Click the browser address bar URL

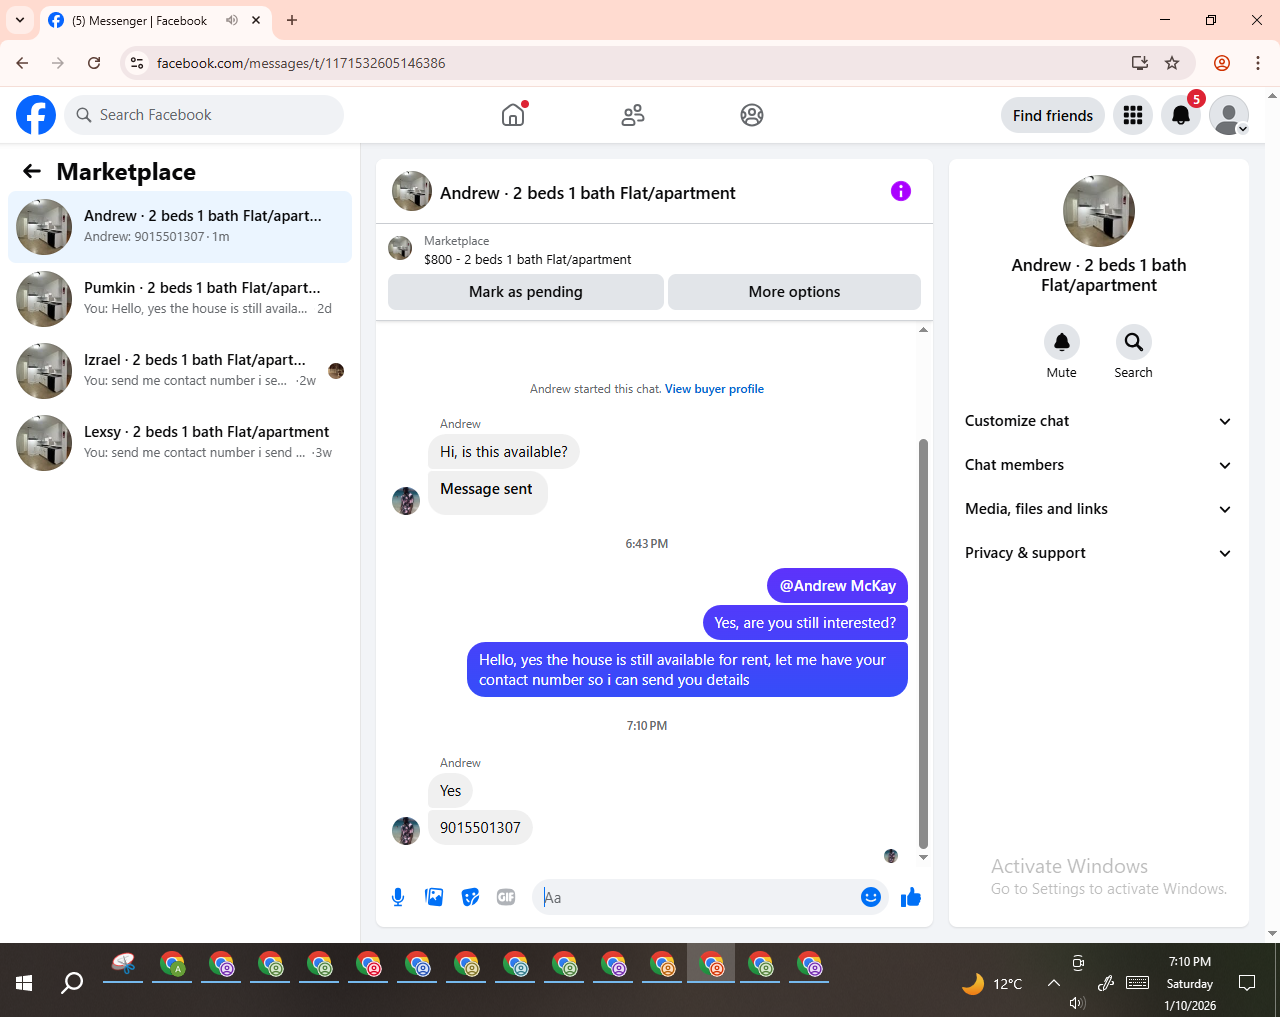pyautogui.click(x=301, y=63)
